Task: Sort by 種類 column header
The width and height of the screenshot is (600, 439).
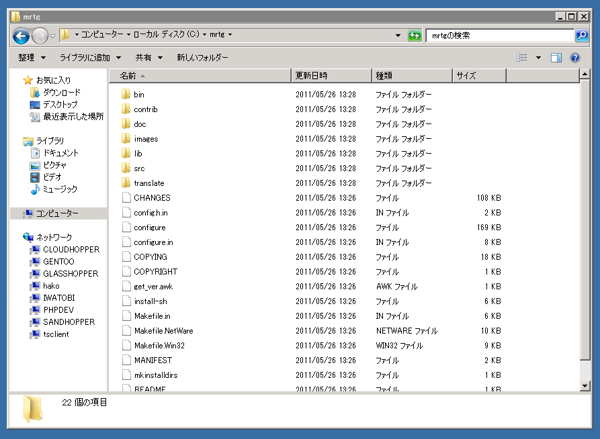Action: (412, 75)
